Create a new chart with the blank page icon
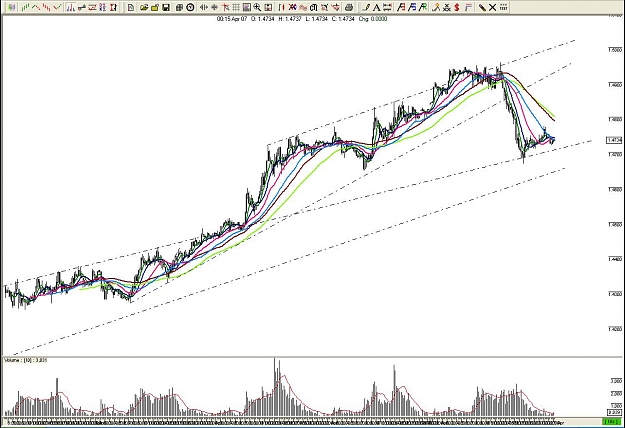The height and width of the screenshot is (428, 625). [130, 7]
